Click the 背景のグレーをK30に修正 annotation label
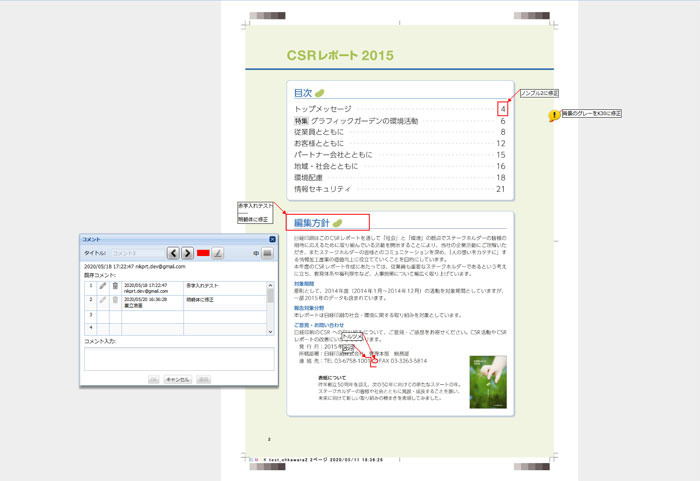This screenshot has height=481, width=700. pos(592,113)
